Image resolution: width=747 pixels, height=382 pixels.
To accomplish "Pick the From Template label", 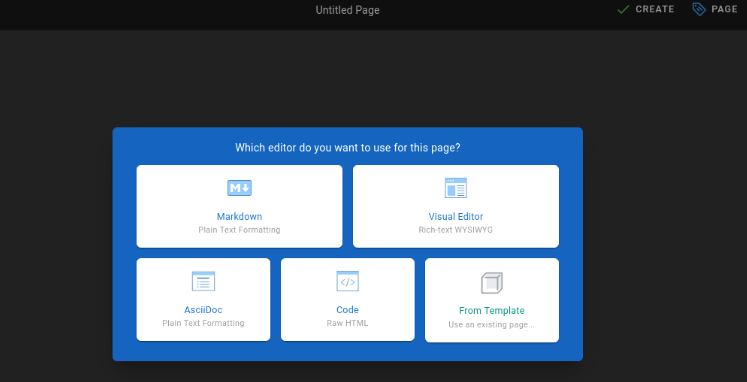I will (492, 311).
